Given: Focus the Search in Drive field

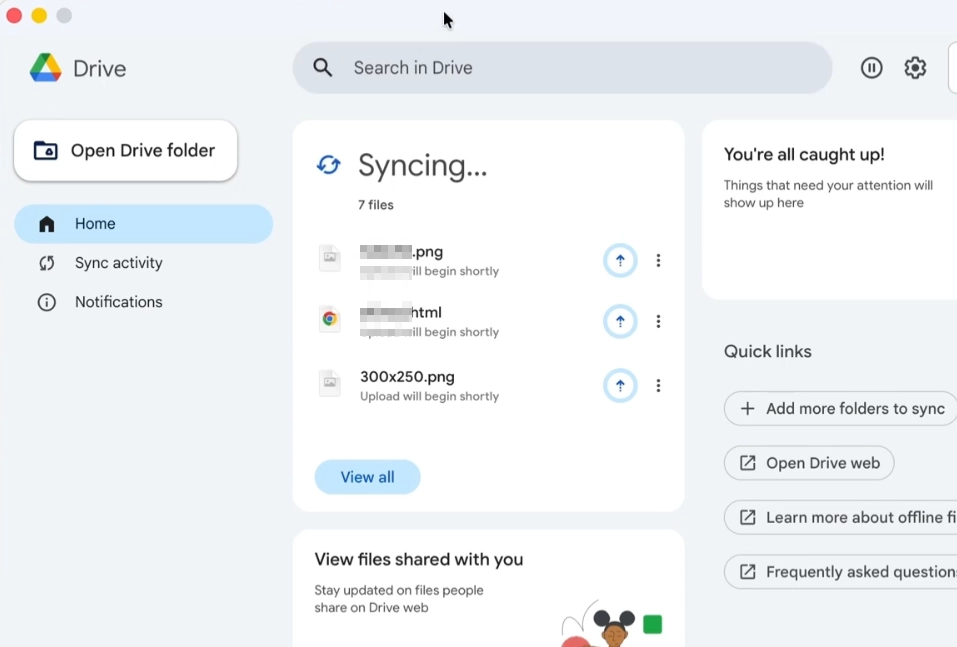Looking at the screenshot, I should [x=562, y=68].
